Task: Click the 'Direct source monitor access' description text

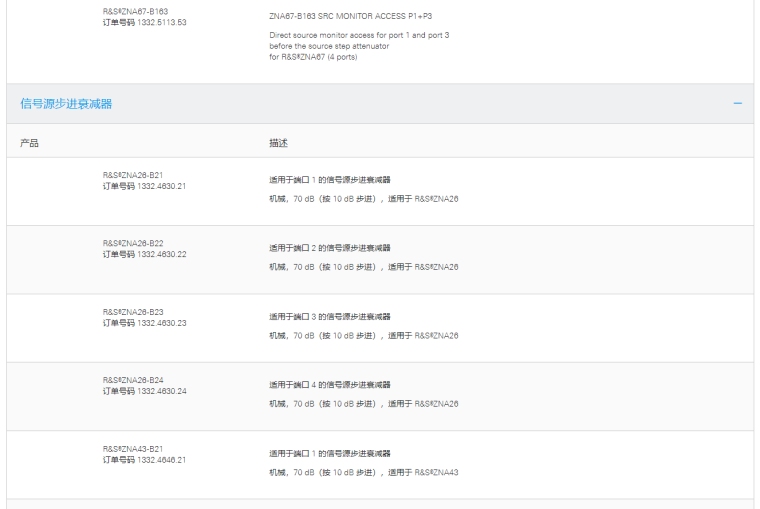Action: (x=359, y=35)
